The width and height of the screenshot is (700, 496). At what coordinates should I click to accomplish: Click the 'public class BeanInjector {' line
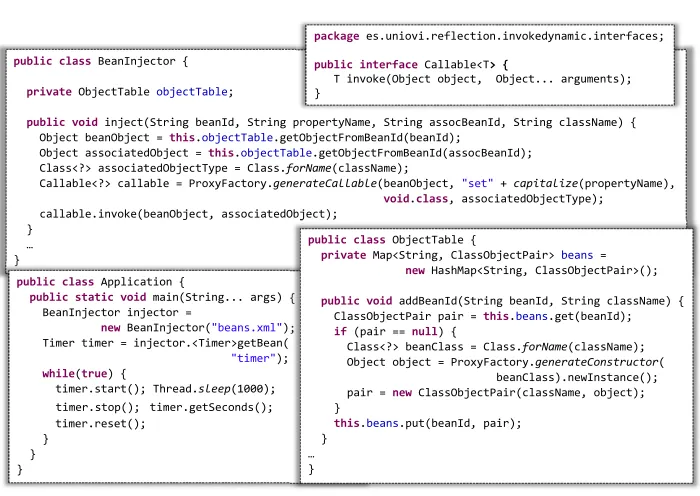[x=101, y=61]
